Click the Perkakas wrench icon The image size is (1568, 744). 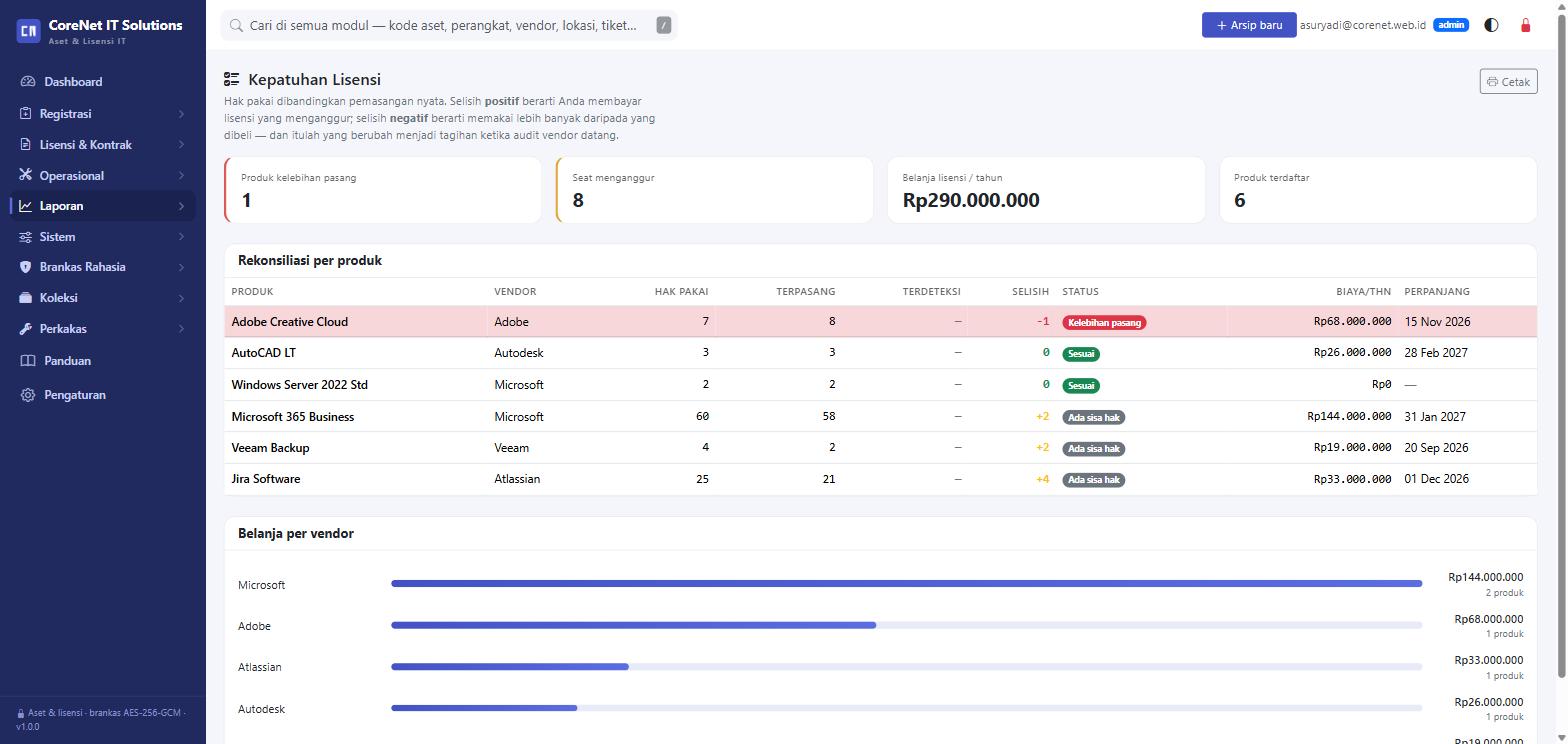point(26,329)
